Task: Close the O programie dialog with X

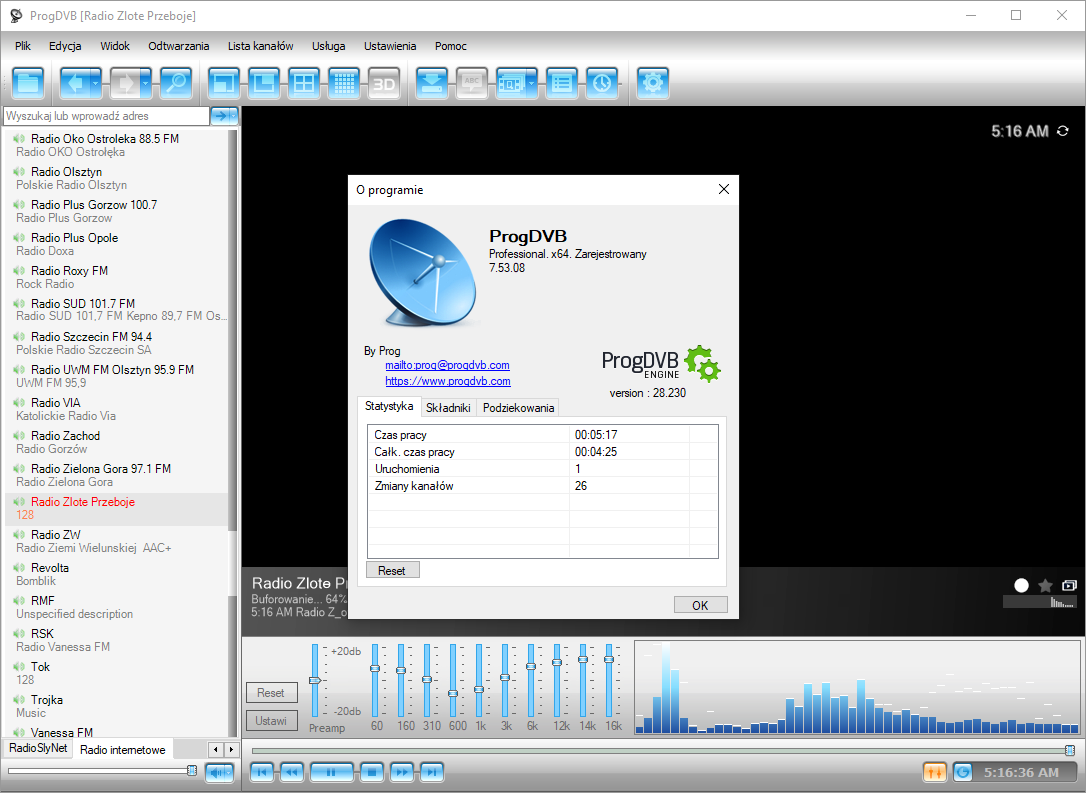Action: coord(724,189)
